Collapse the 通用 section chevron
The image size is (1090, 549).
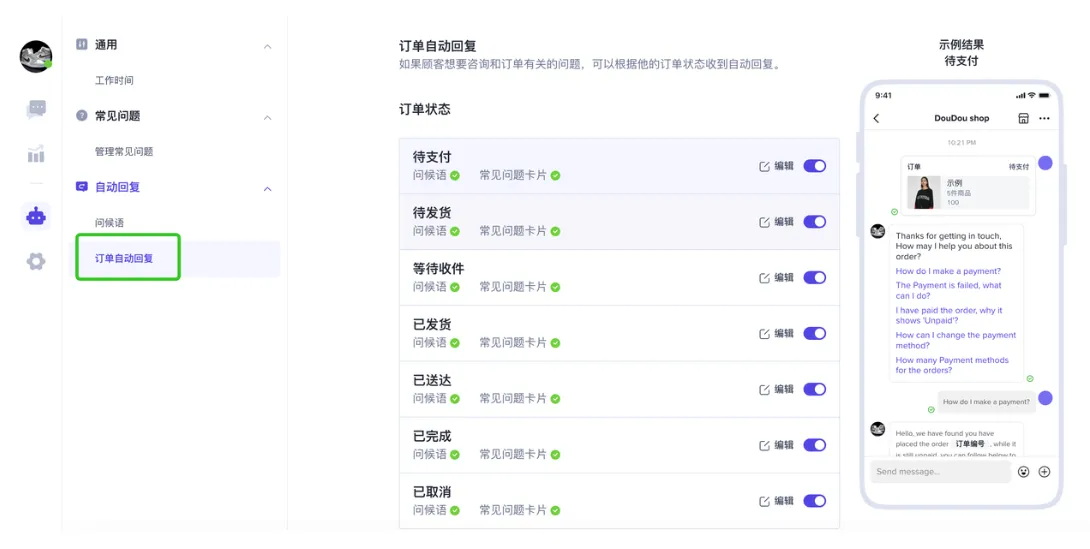[x=268, y=47]
